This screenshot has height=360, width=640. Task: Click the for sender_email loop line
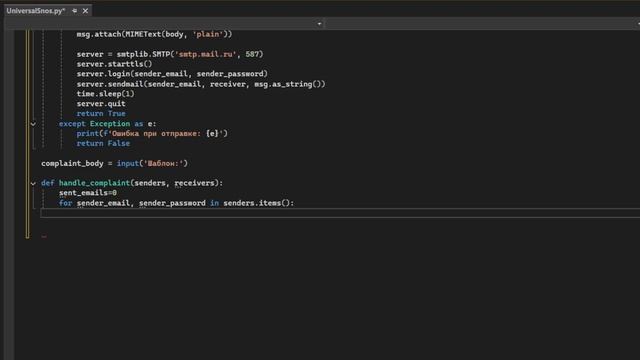(x=176, y=203)
